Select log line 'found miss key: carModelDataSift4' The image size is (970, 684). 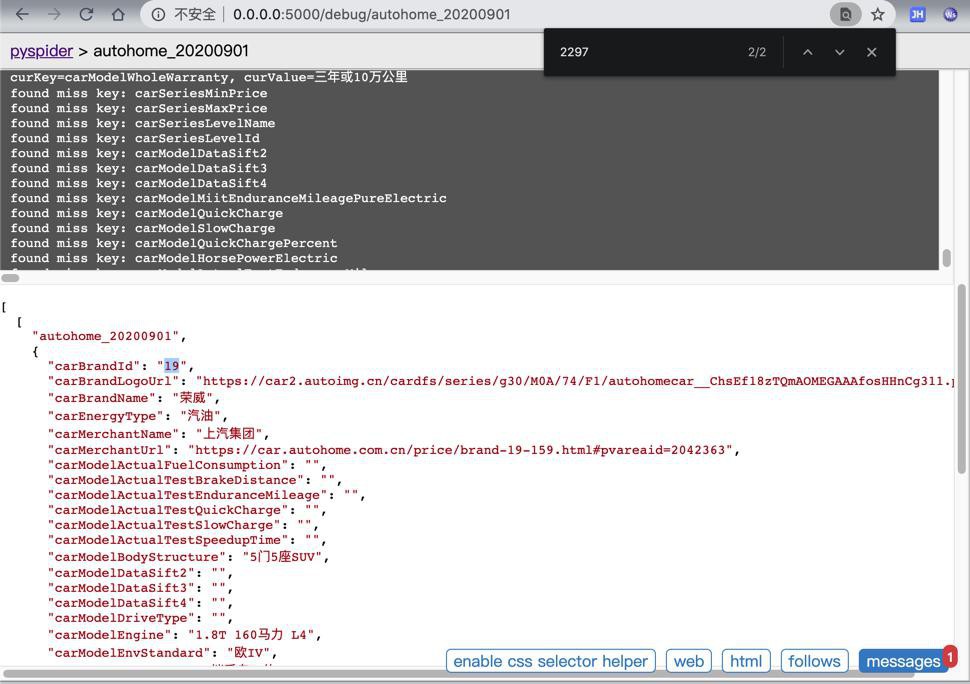coord(139,183)
